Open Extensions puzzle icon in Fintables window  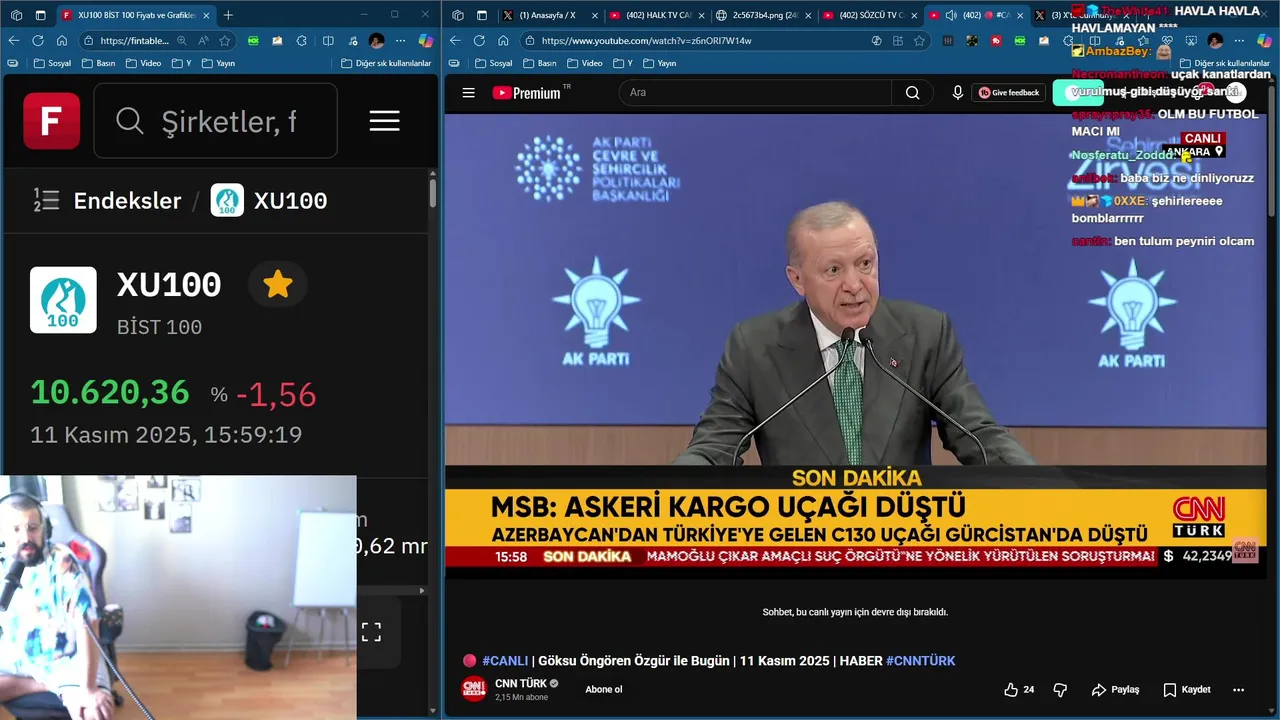[302, 41]
